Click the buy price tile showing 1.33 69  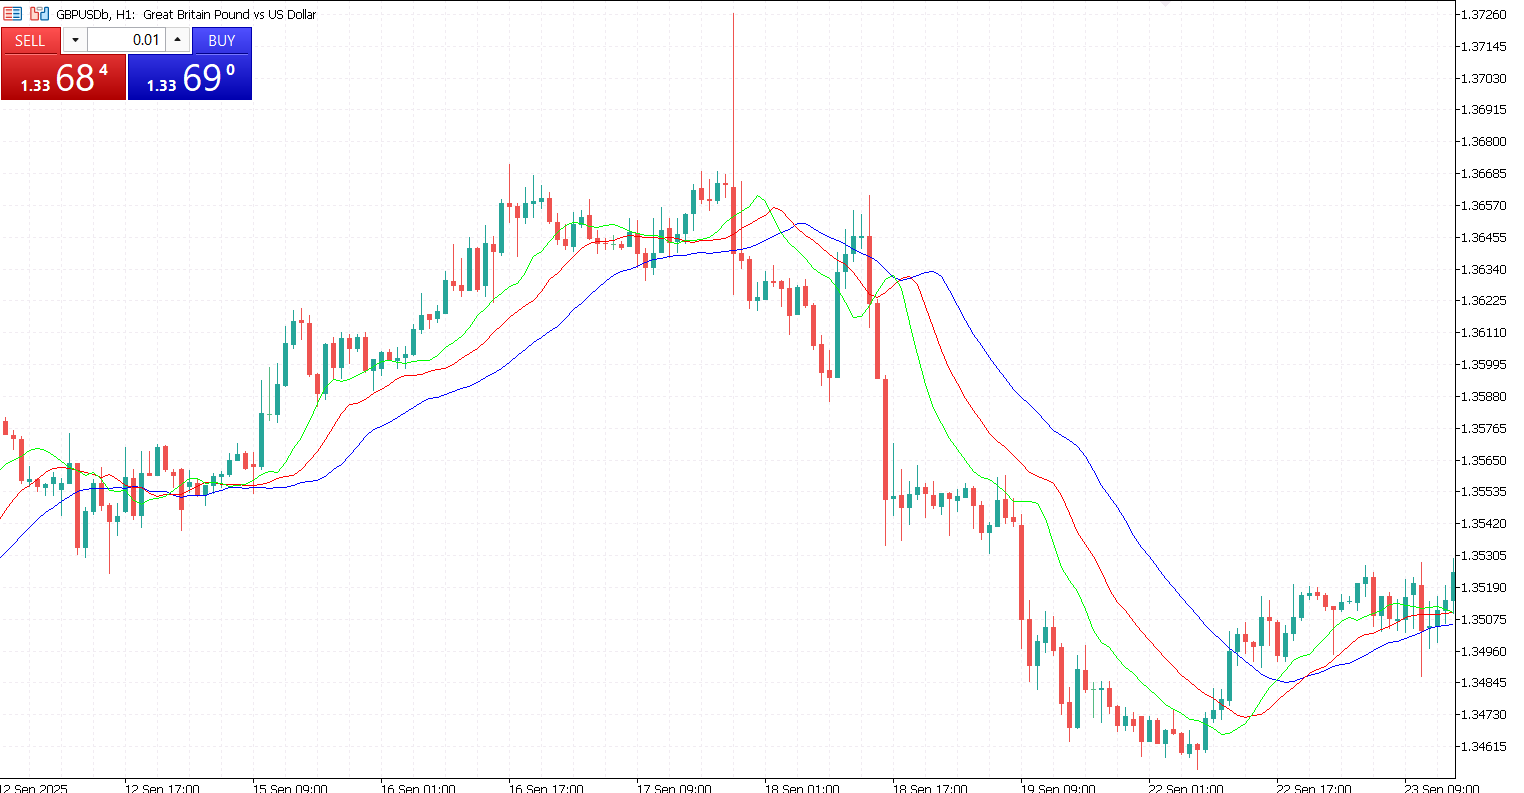pyautogui.click(x=190, y=77)
